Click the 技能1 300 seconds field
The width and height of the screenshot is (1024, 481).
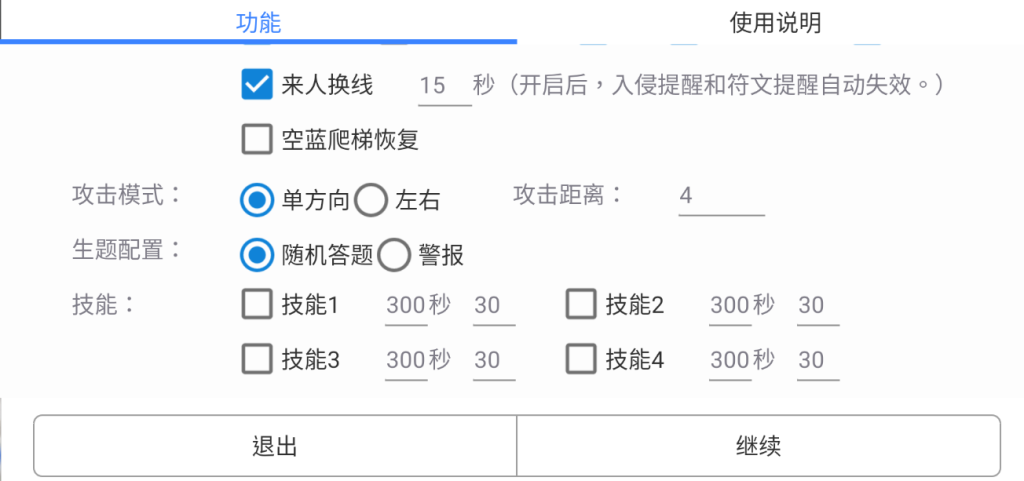tap(406, 306)
